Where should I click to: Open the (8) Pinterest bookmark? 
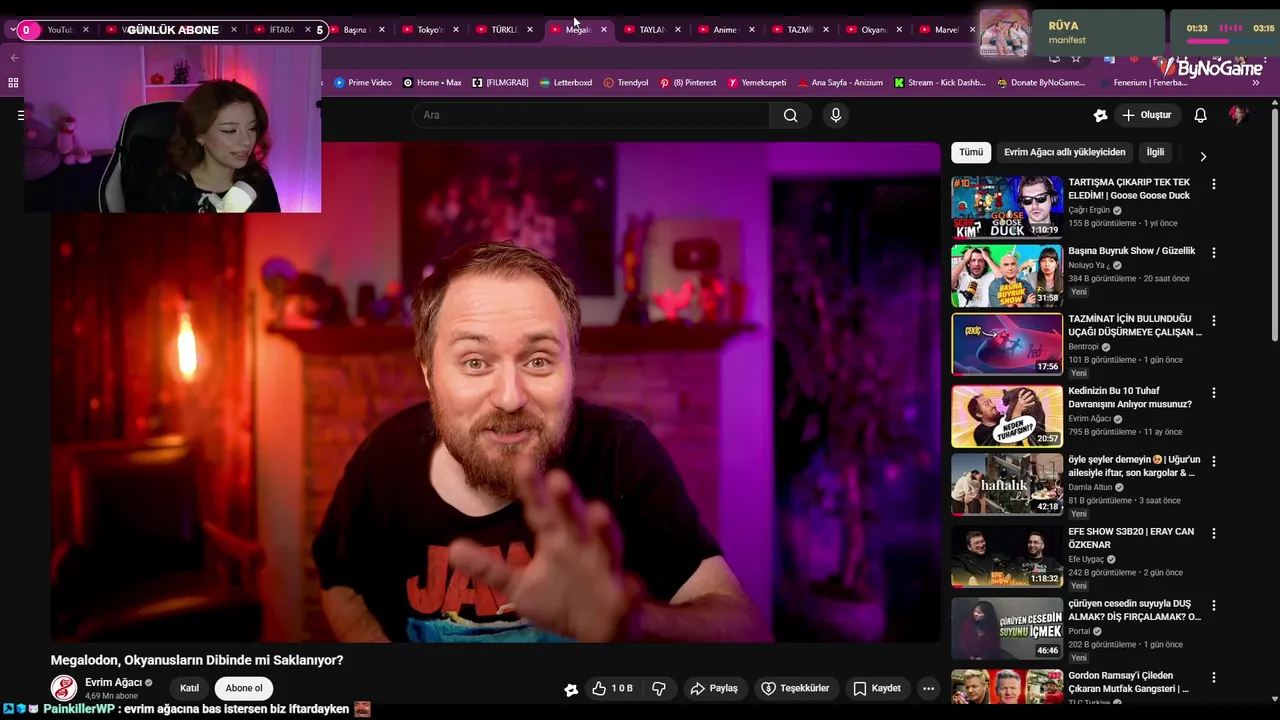click(688, 83)
